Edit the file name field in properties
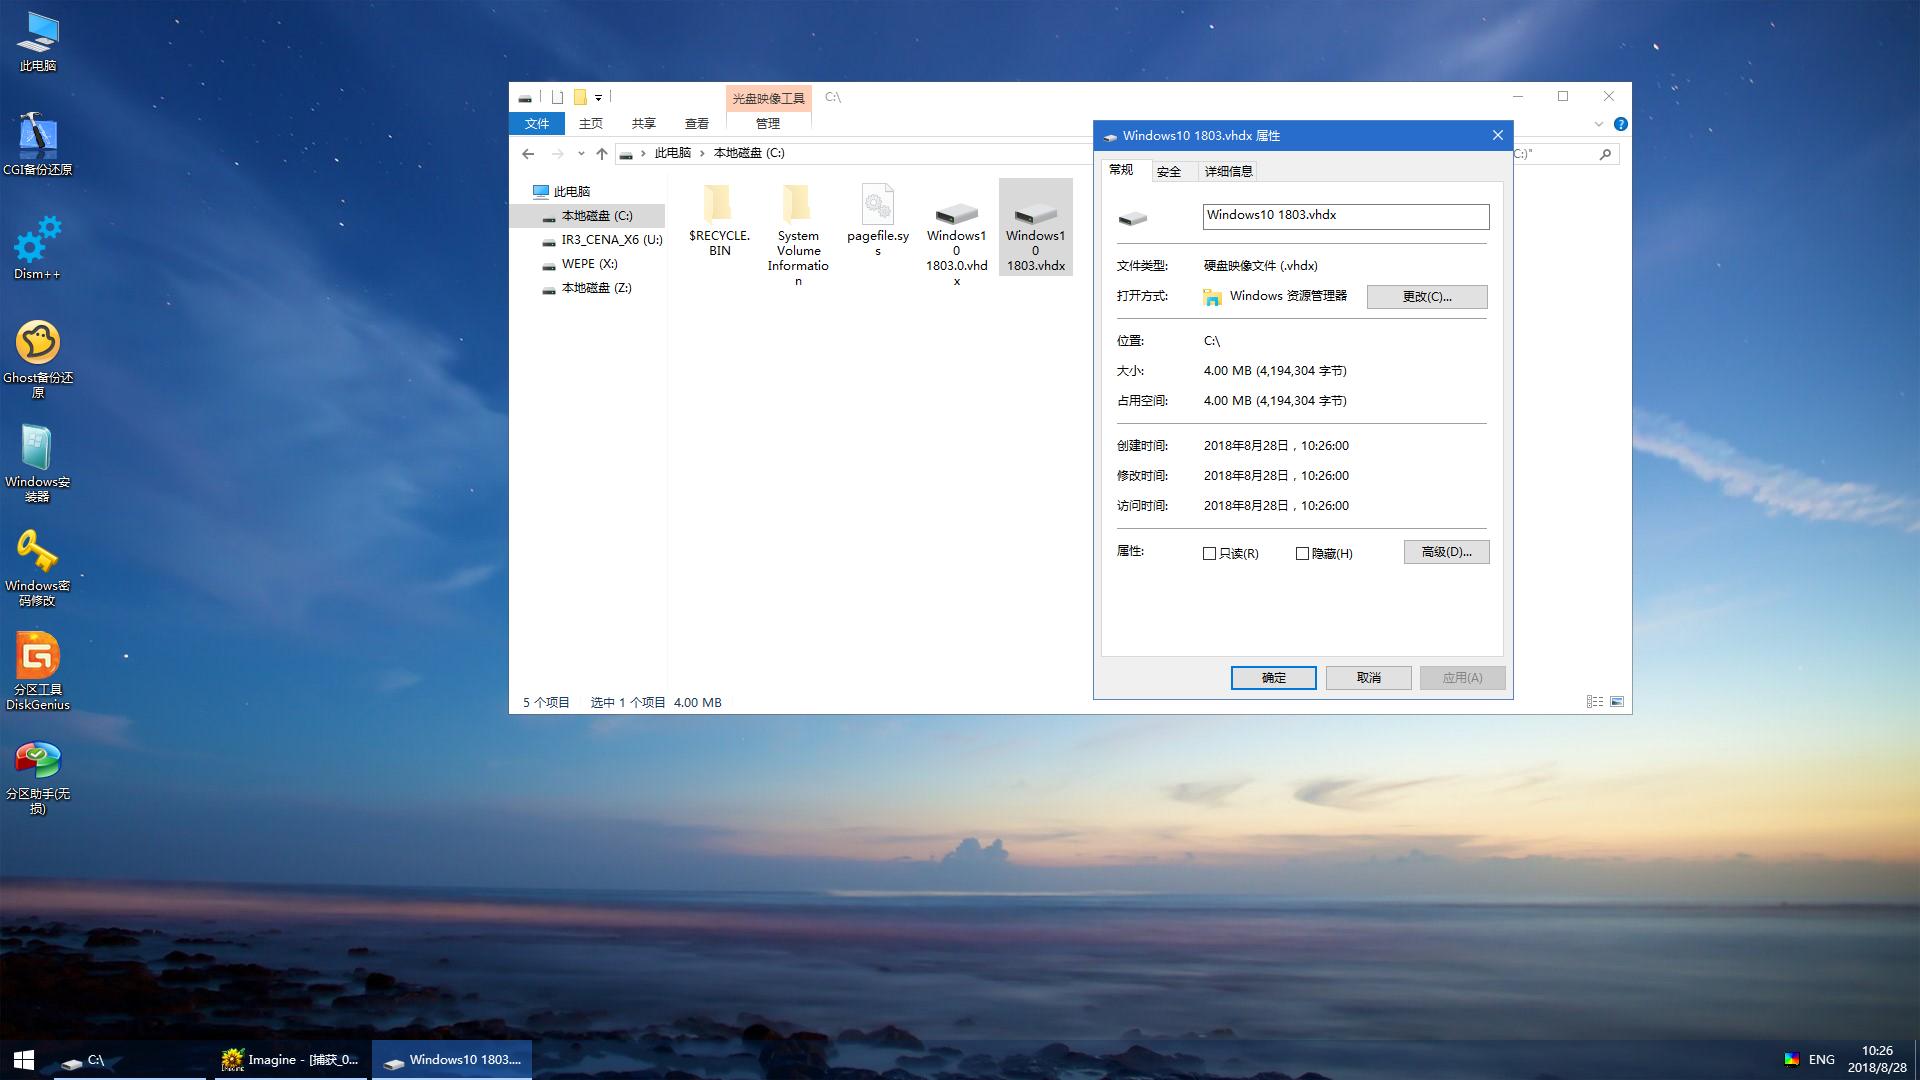 click(1346, 216)
